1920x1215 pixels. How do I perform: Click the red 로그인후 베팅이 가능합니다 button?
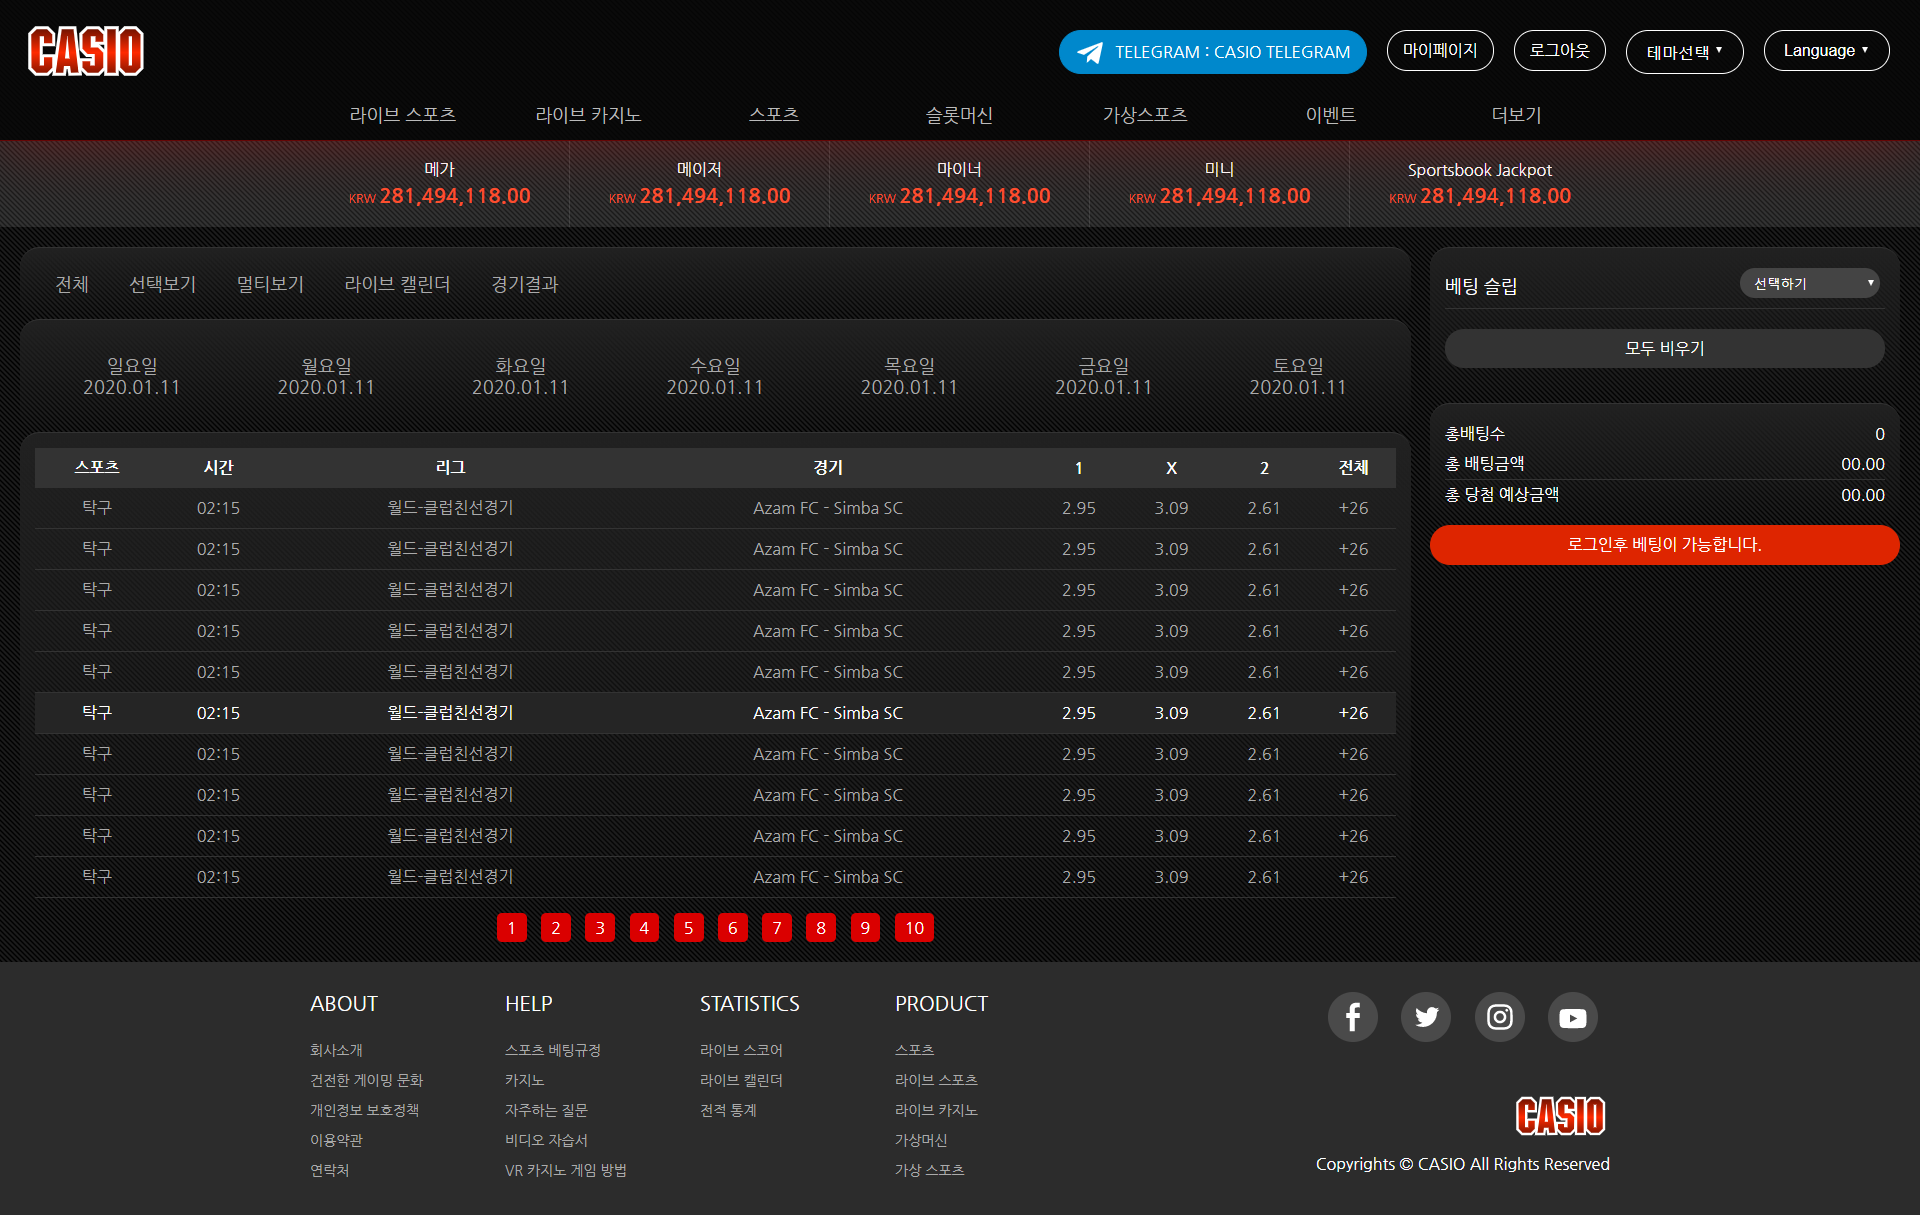1664,545
